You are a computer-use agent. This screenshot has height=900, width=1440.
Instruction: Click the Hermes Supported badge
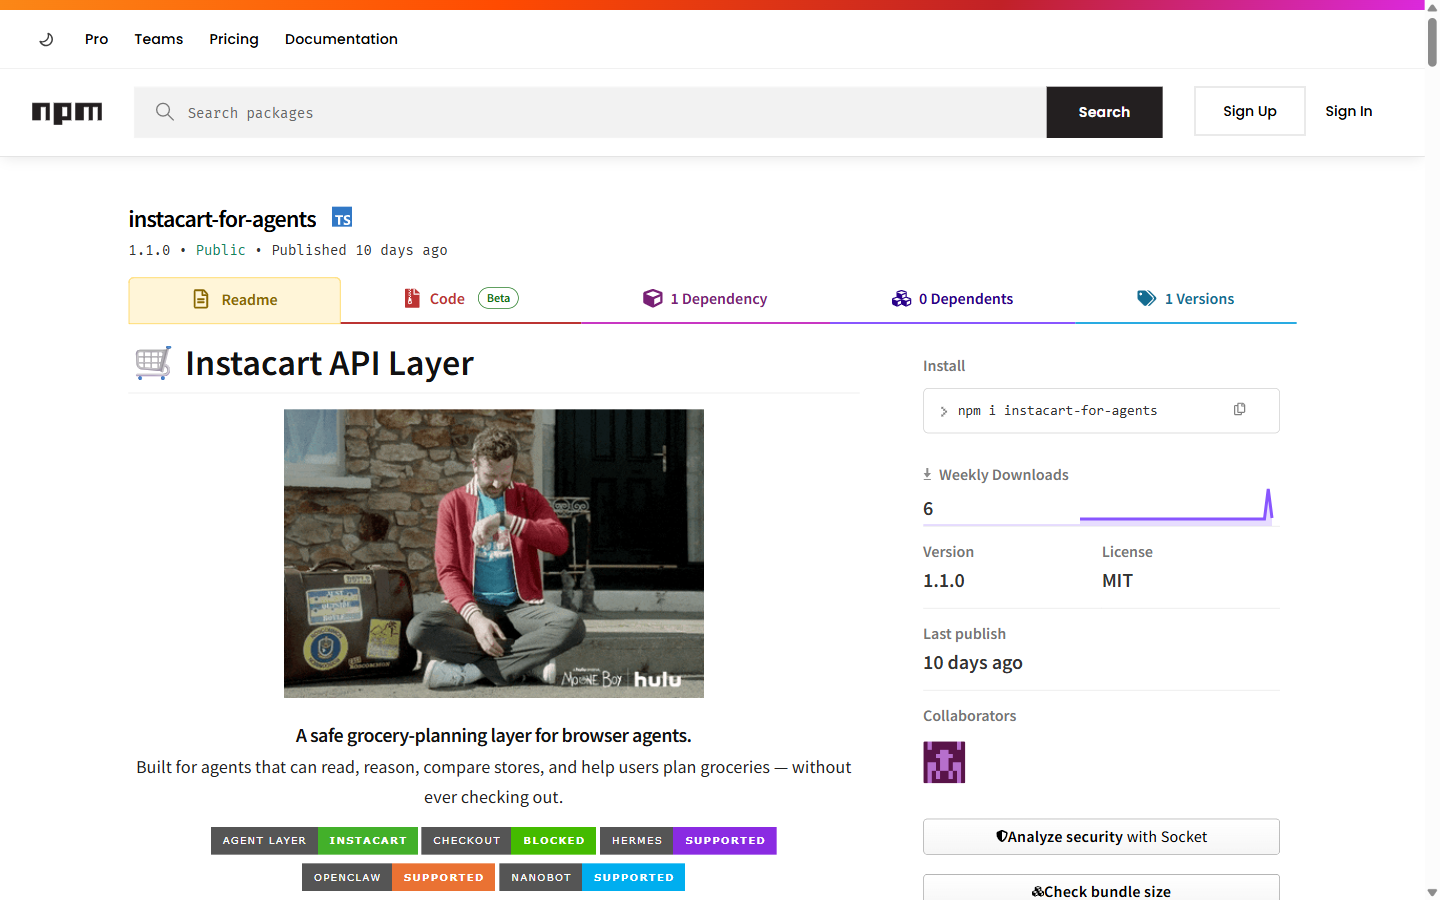pyautogui.click(x=688, y=841)
